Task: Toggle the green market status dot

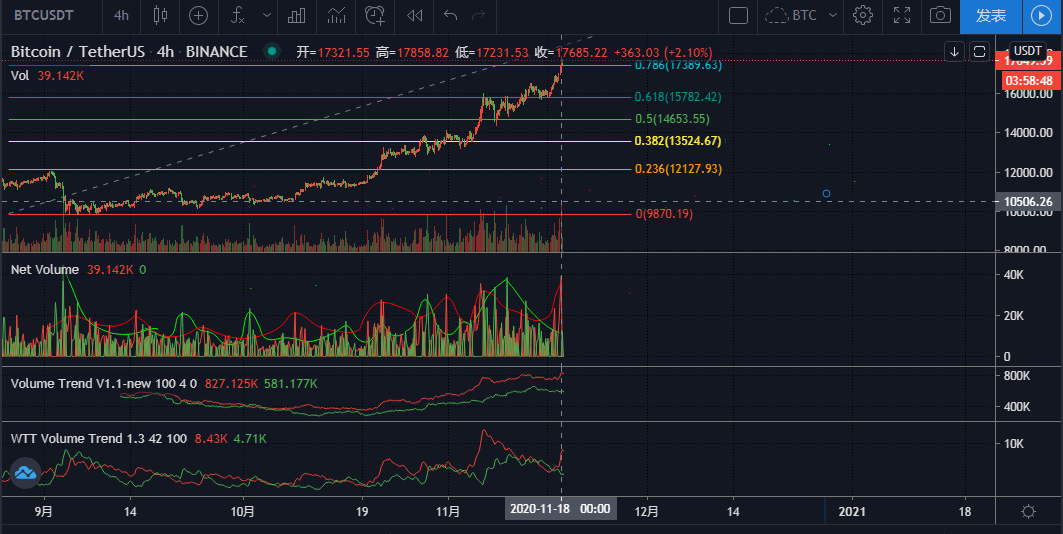Action: coord(271,52)
